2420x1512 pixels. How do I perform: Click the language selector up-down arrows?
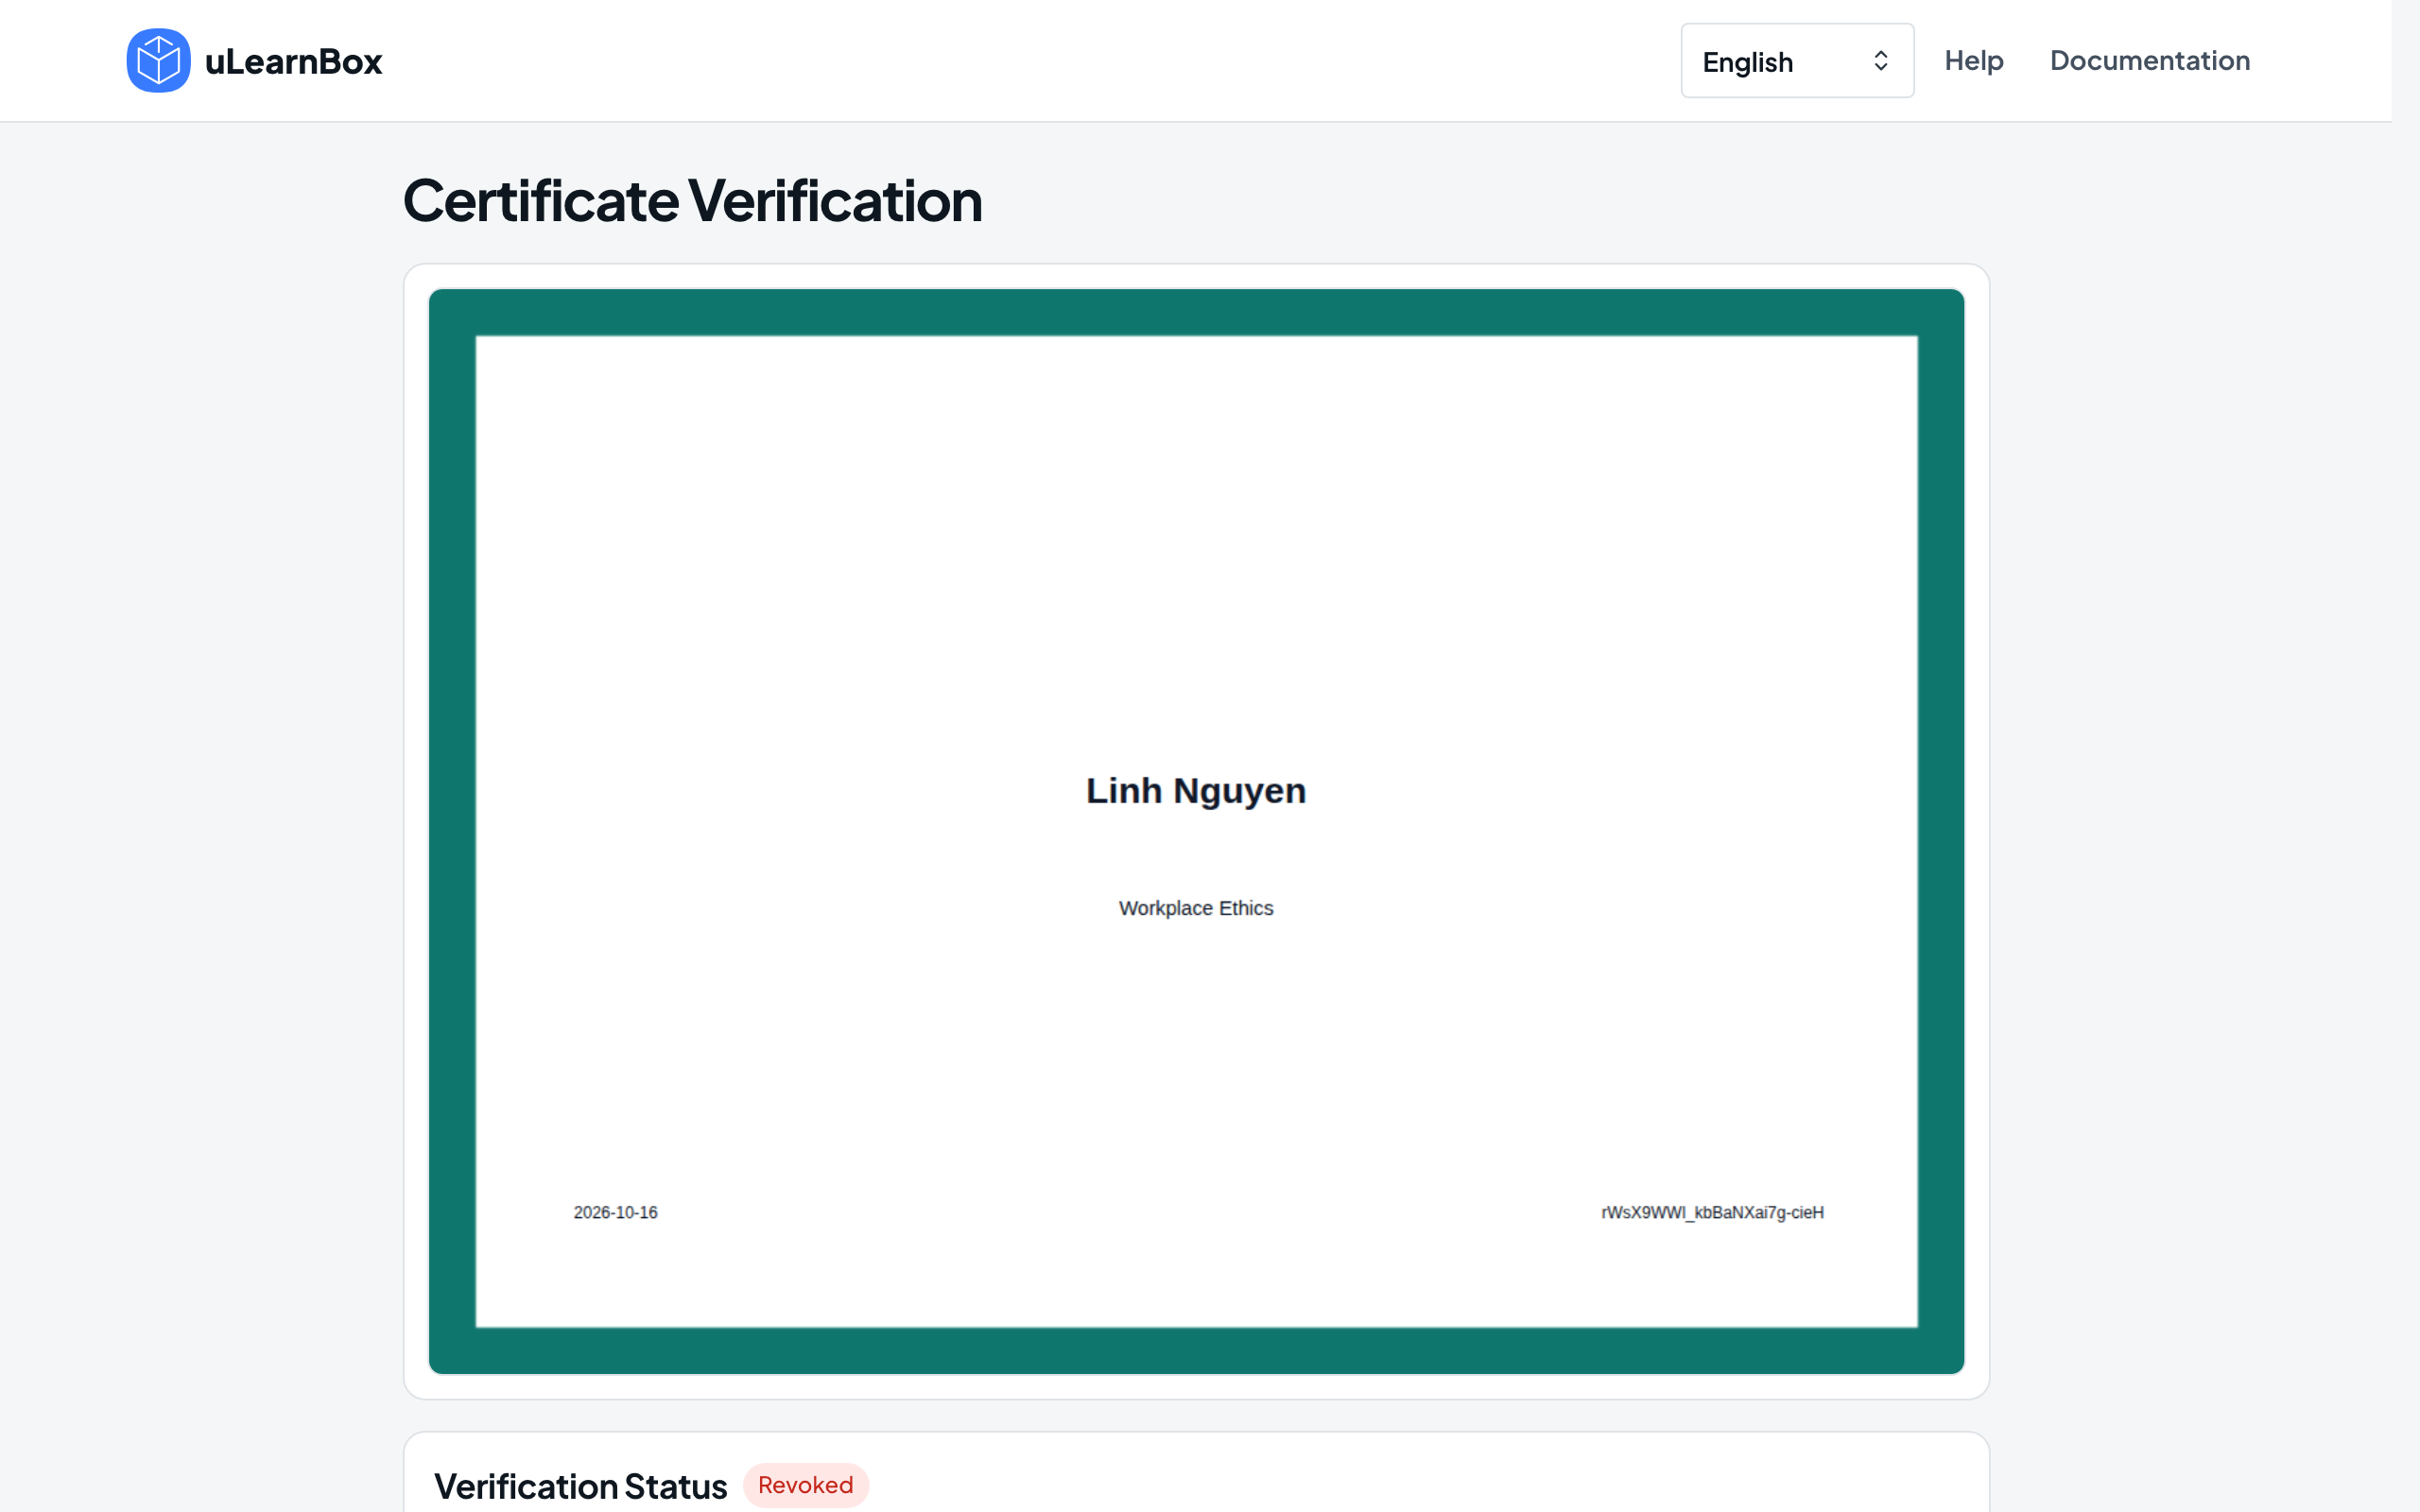[x=1880, y=61]
